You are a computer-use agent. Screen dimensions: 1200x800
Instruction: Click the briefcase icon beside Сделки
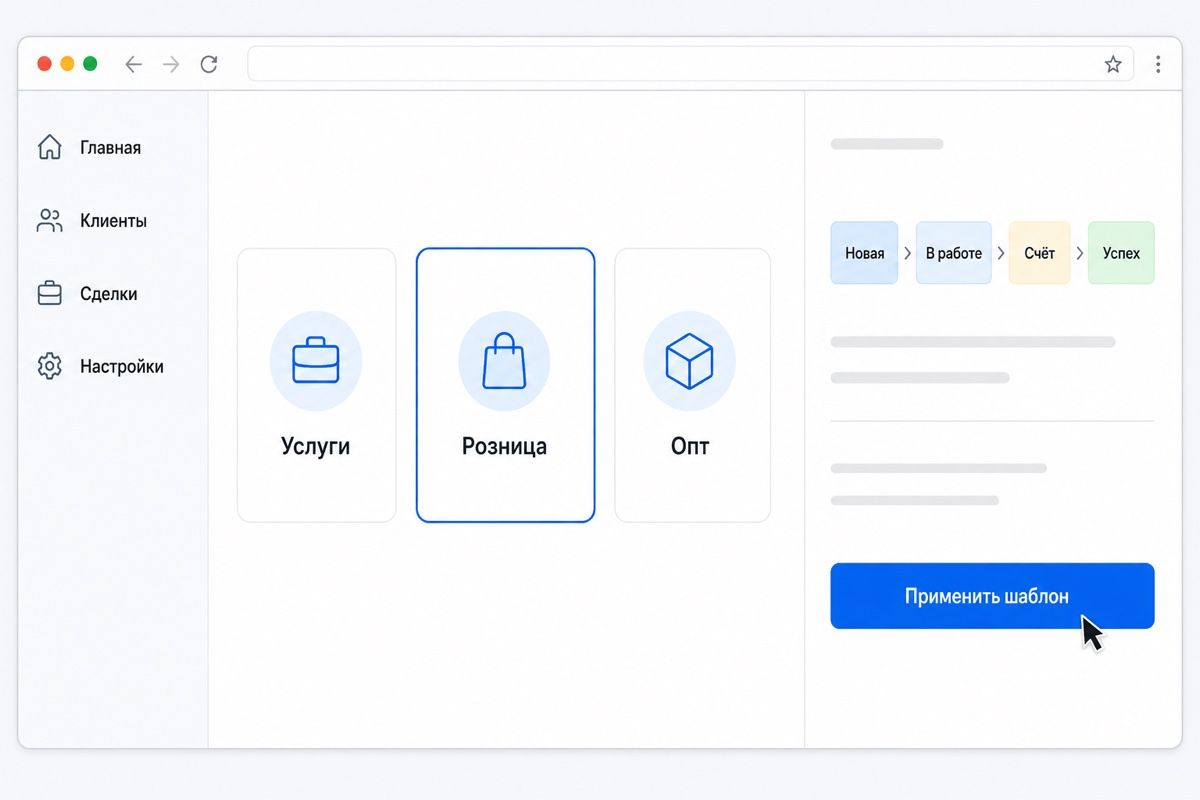tap(49, 294)
